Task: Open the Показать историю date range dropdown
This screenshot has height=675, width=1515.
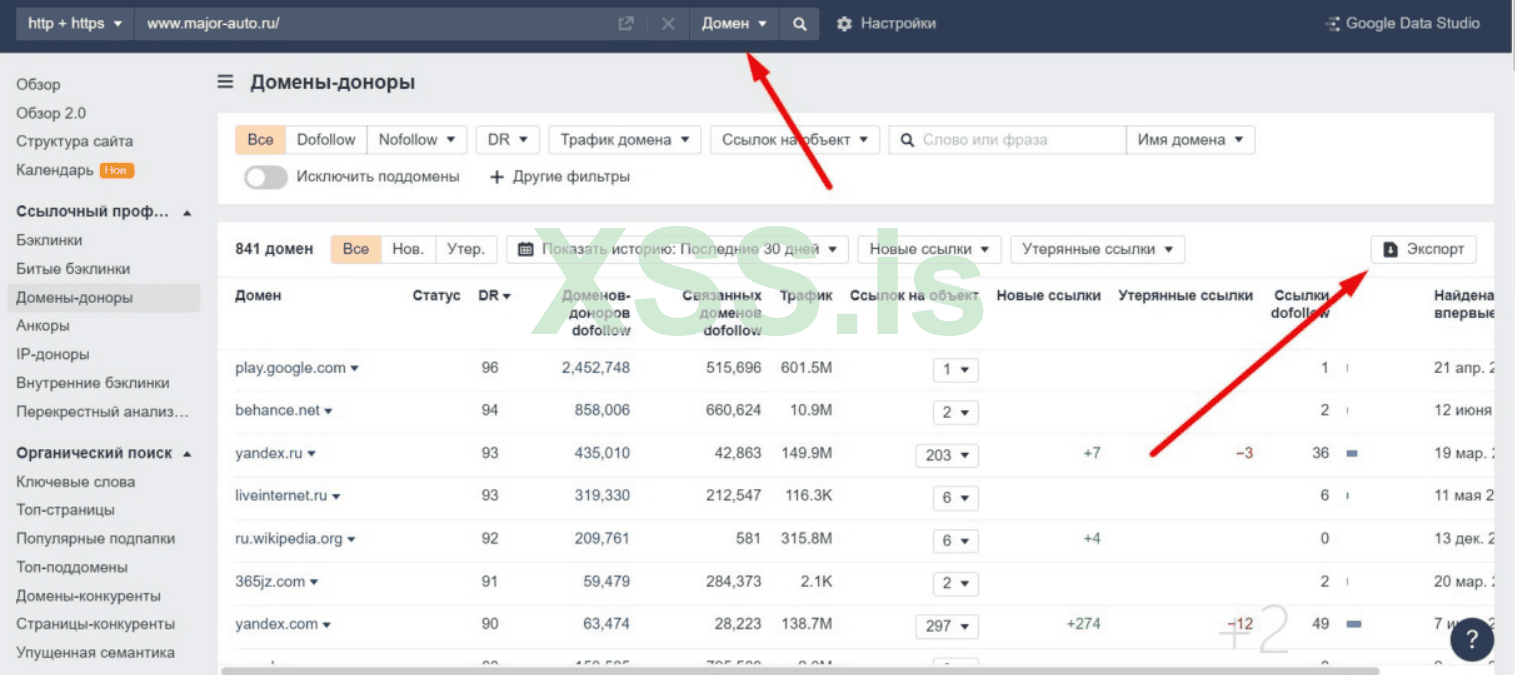Action: point(677,249)
